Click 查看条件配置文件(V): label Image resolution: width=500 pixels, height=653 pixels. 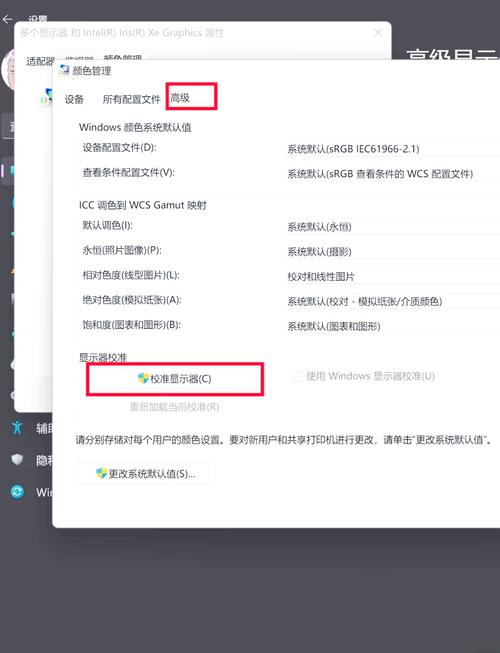pyautogui.click(x=128, y=172)
